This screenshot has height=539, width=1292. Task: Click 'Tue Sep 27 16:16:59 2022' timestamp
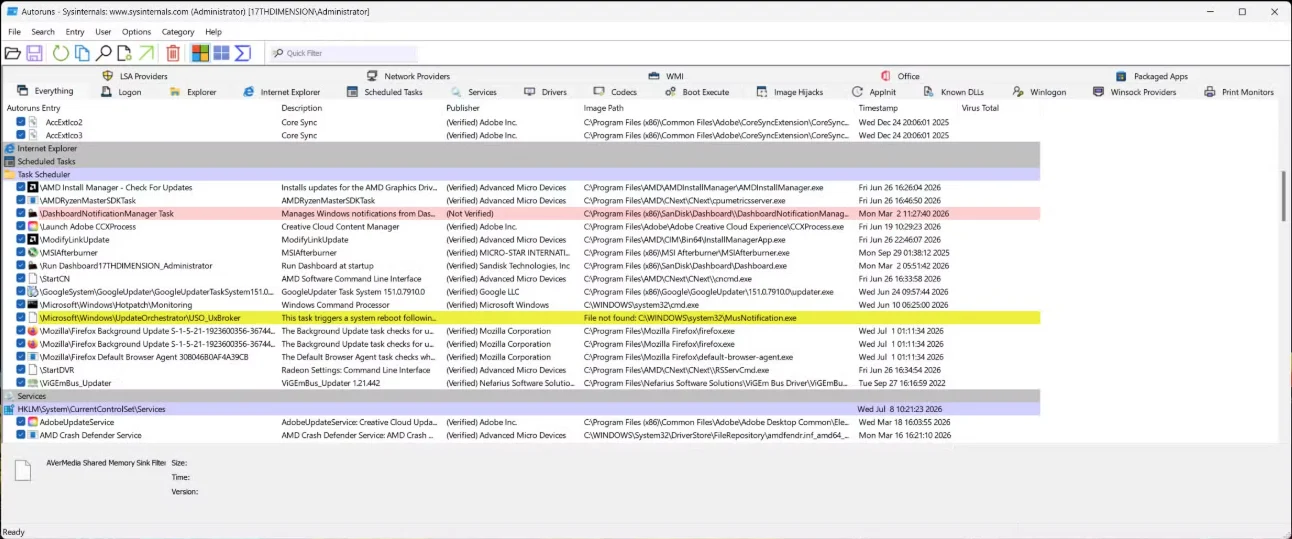pos(902,383)
